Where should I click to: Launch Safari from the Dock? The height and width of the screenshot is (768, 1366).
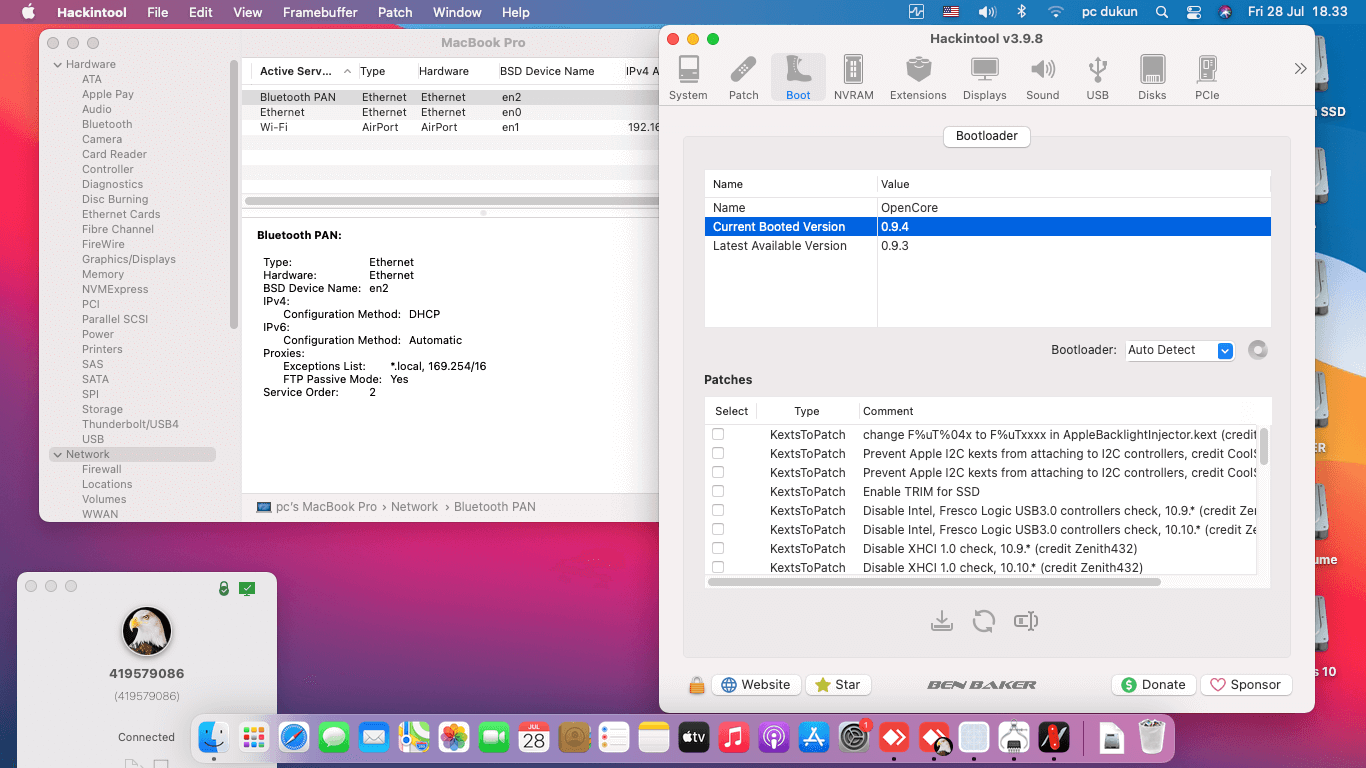click(294, 738)
